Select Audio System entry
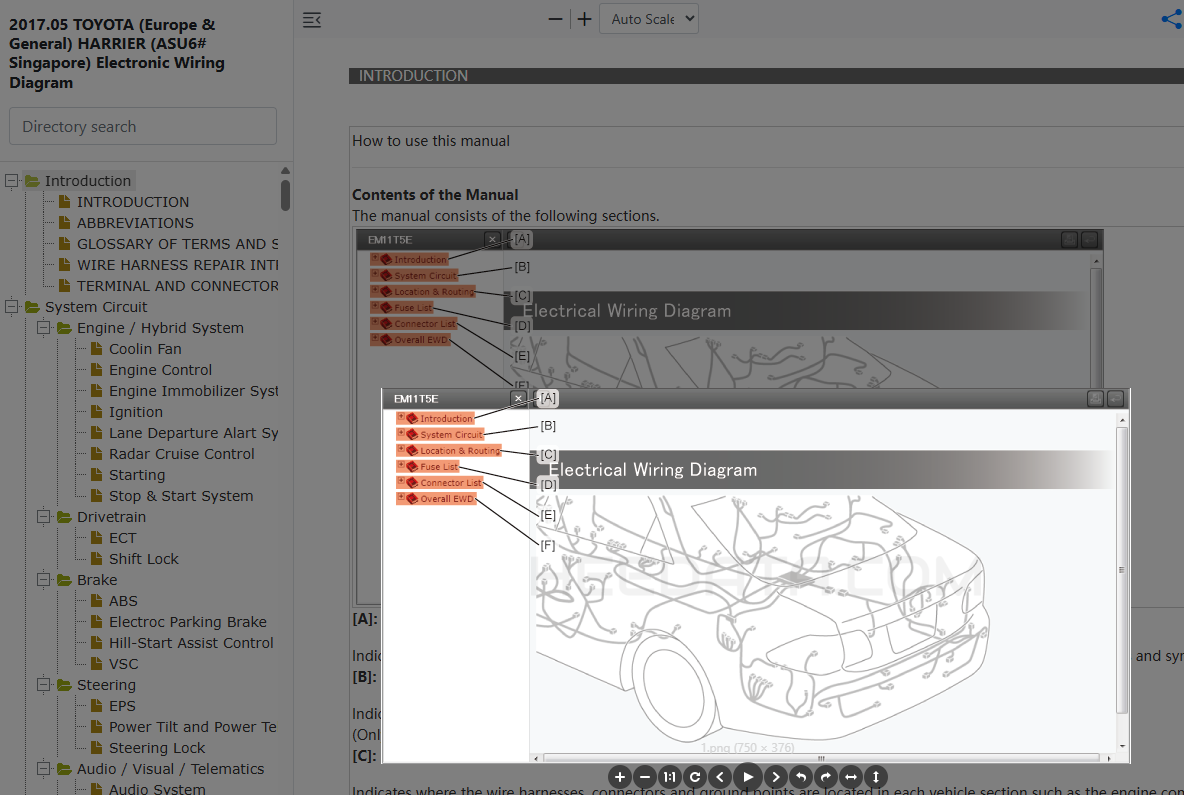 coord(156,788)
